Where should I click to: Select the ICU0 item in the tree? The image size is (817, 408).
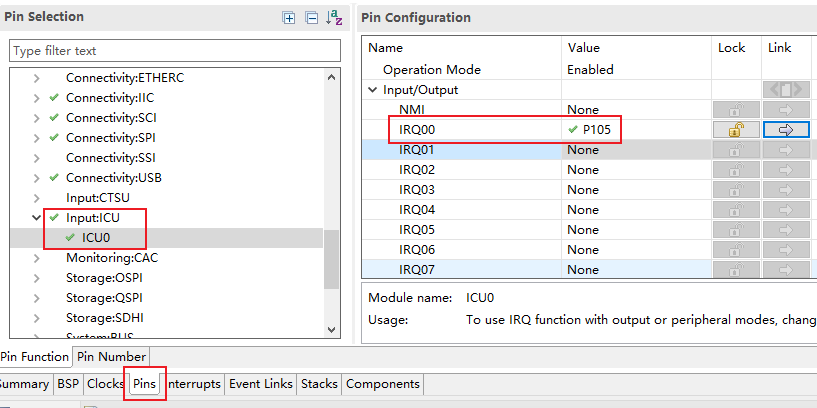[96, 237]
